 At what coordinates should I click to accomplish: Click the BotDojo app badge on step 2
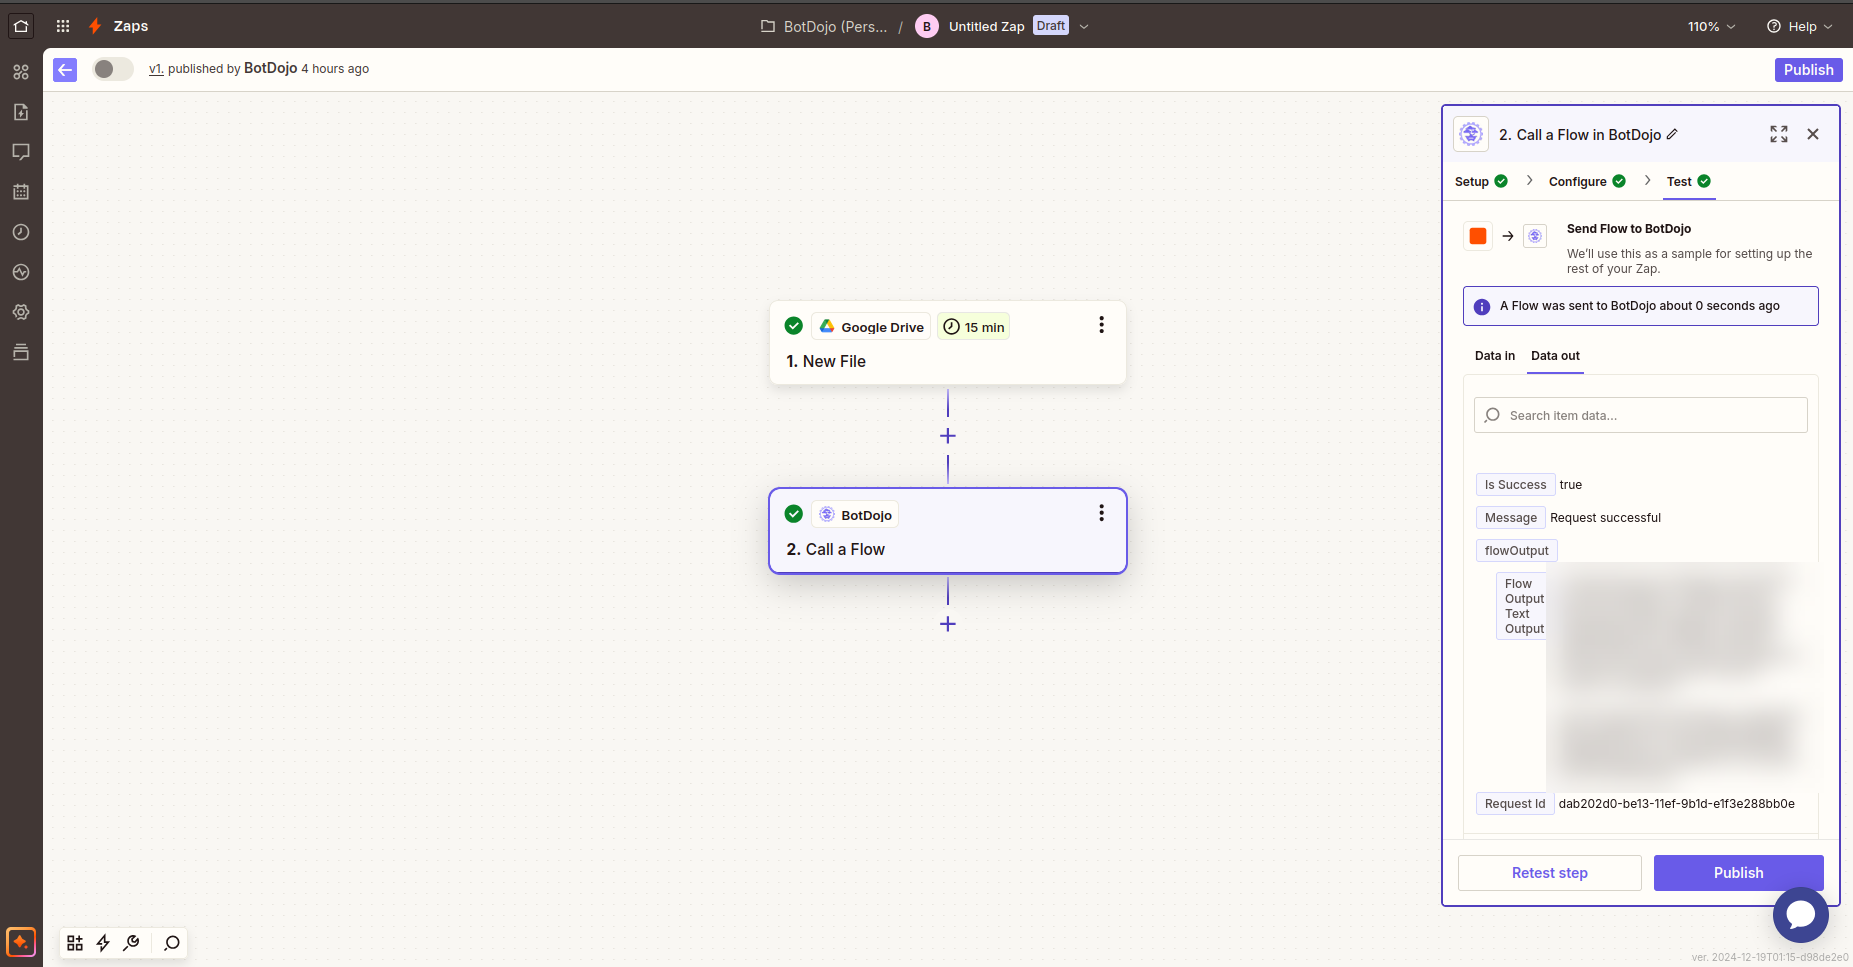point(855,515)
